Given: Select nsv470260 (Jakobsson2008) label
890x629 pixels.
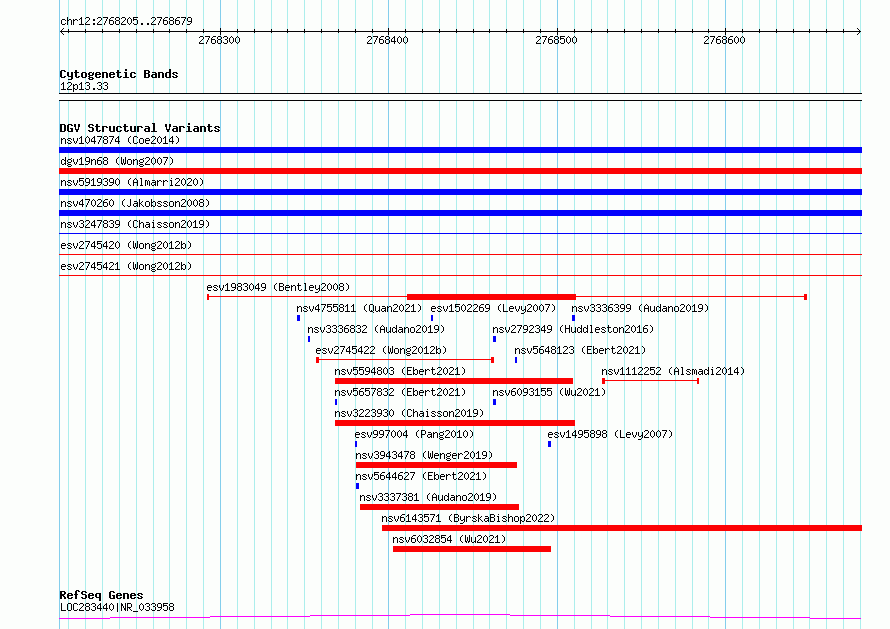Looking at the screenshot, I should click(x=135, y=203).
